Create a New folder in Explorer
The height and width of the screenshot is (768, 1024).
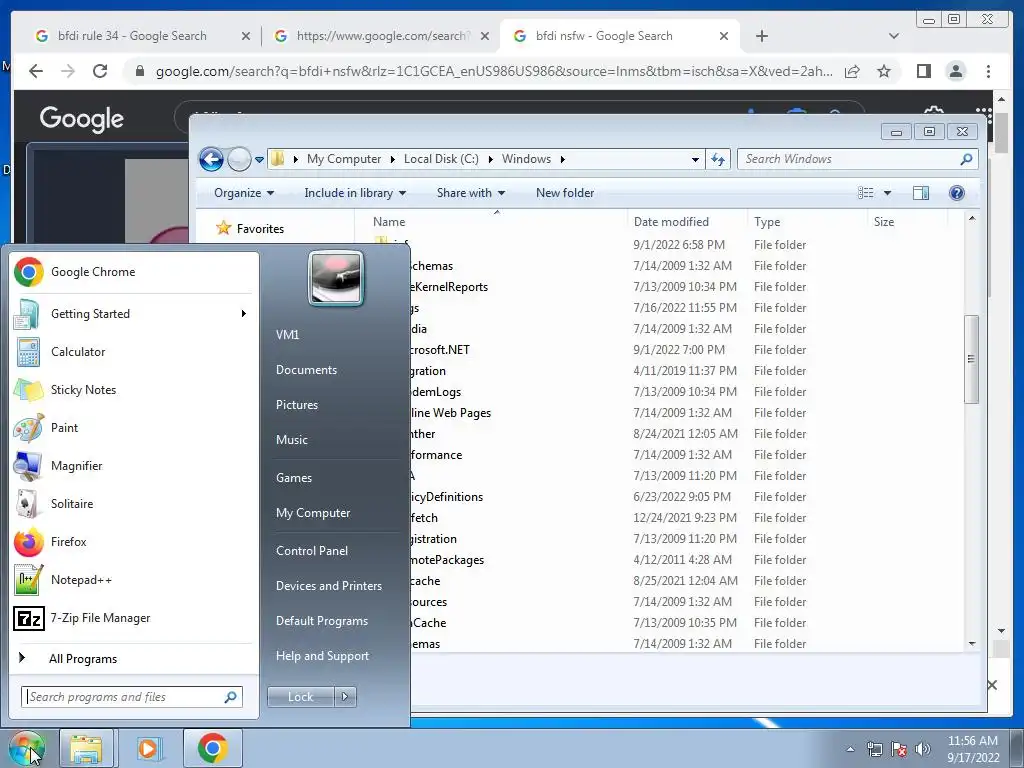coord(565,193)
